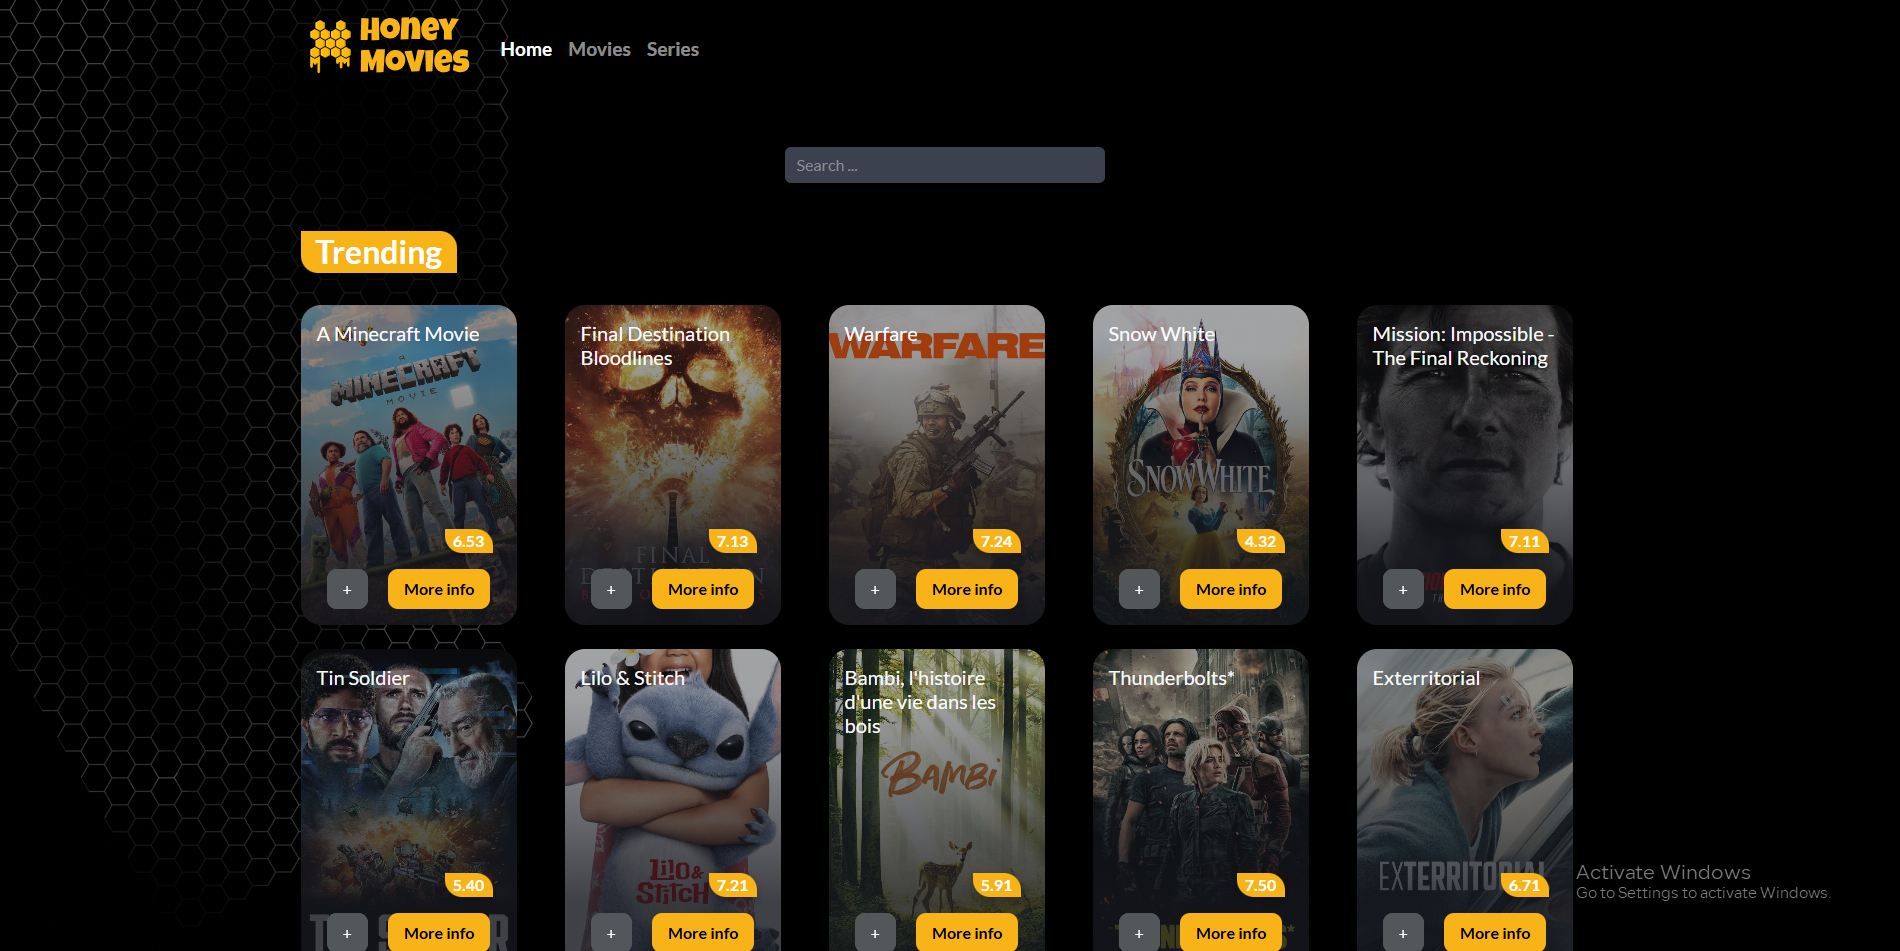Click the "Snow White" title text
1900x951 pixels.
(x=1162, y=334)
